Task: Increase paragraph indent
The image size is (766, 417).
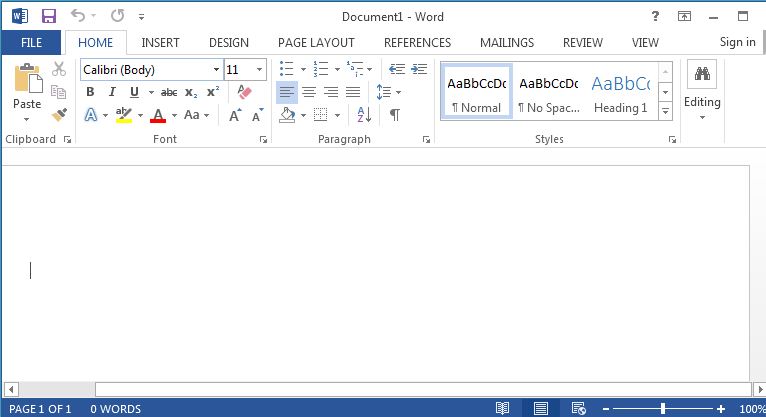Action: coord(419,69)
